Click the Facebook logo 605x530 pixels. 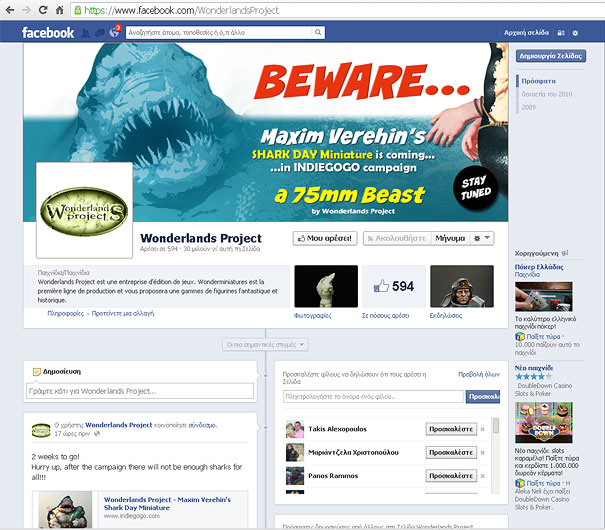pyautogui.click(x=48, y=33)
